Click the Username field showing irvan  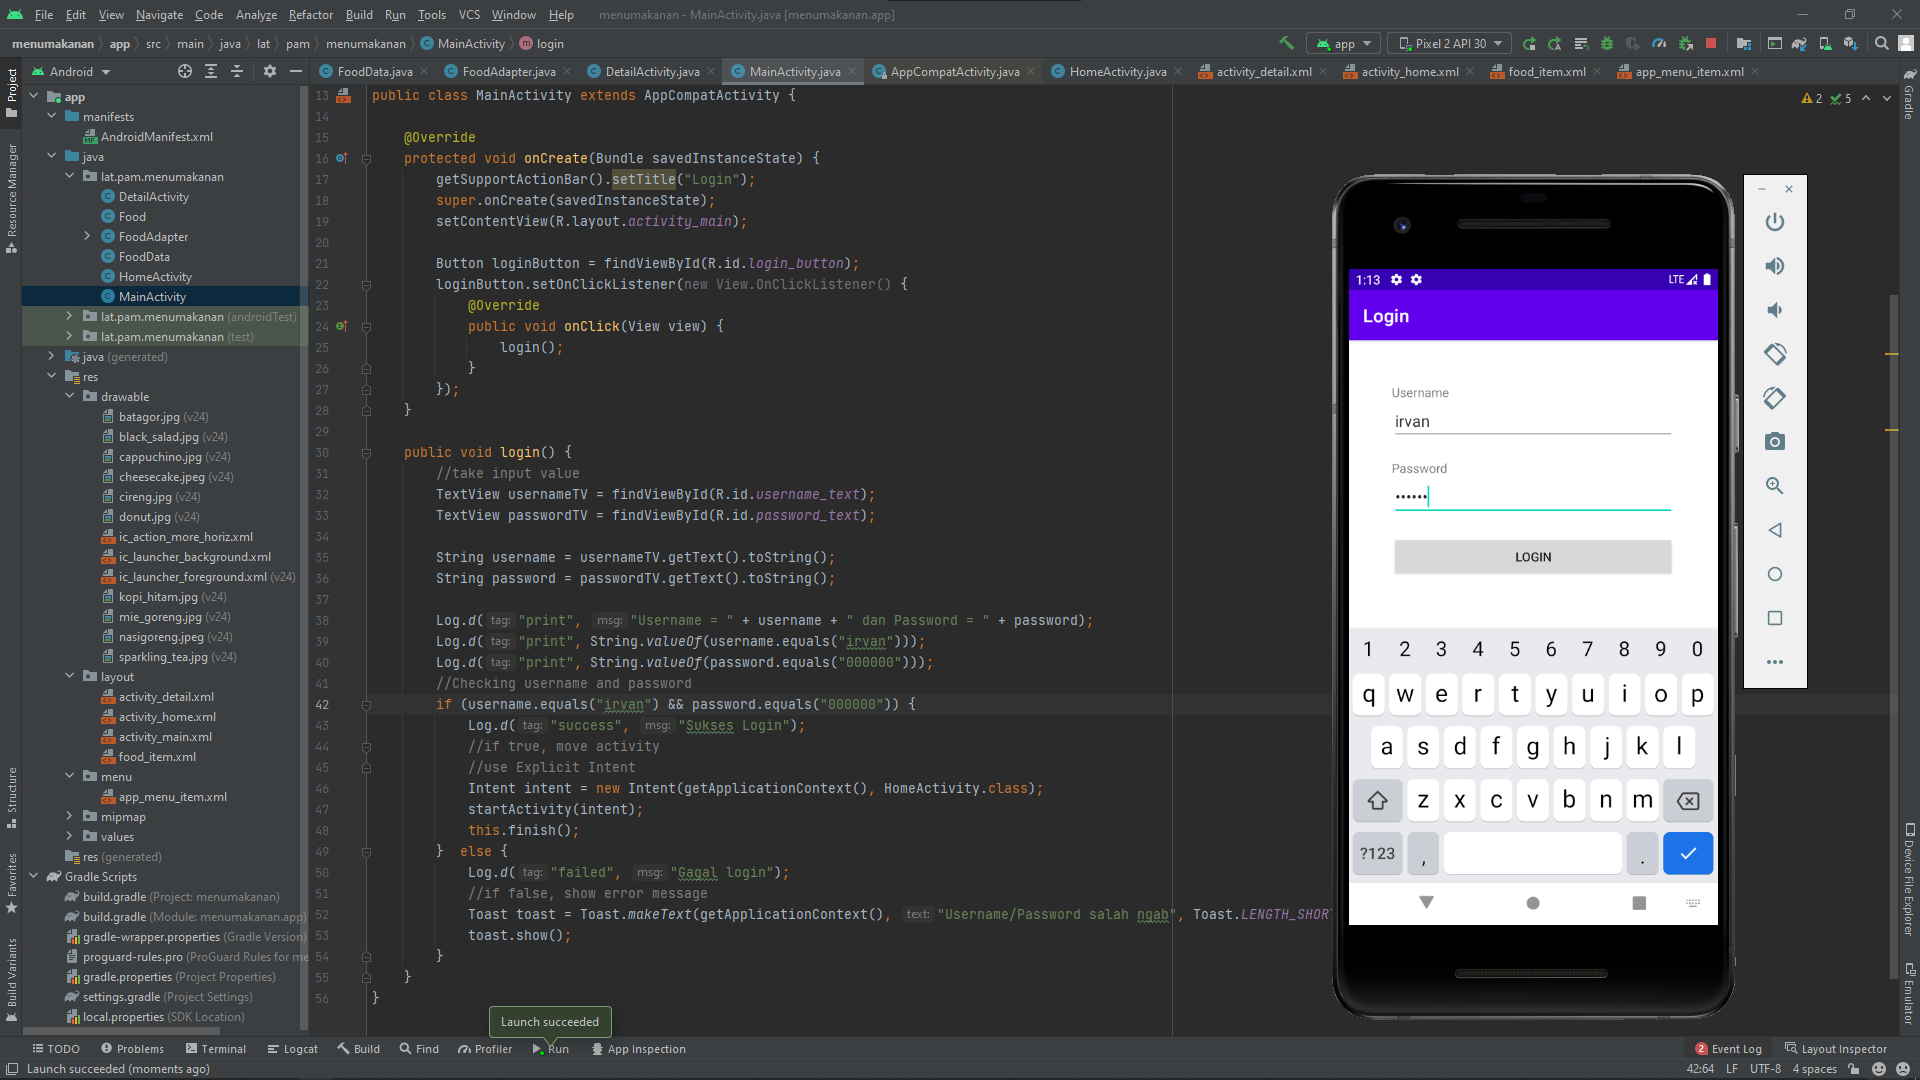(x=1530, y=421)
